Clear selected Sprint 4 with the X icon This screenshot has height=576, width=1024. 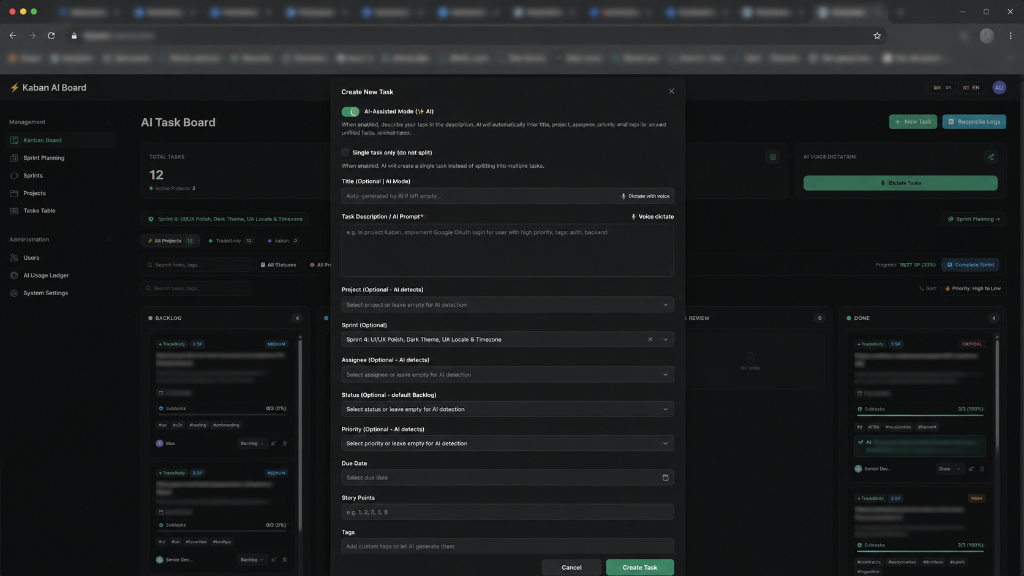click(x=650, y=340)
